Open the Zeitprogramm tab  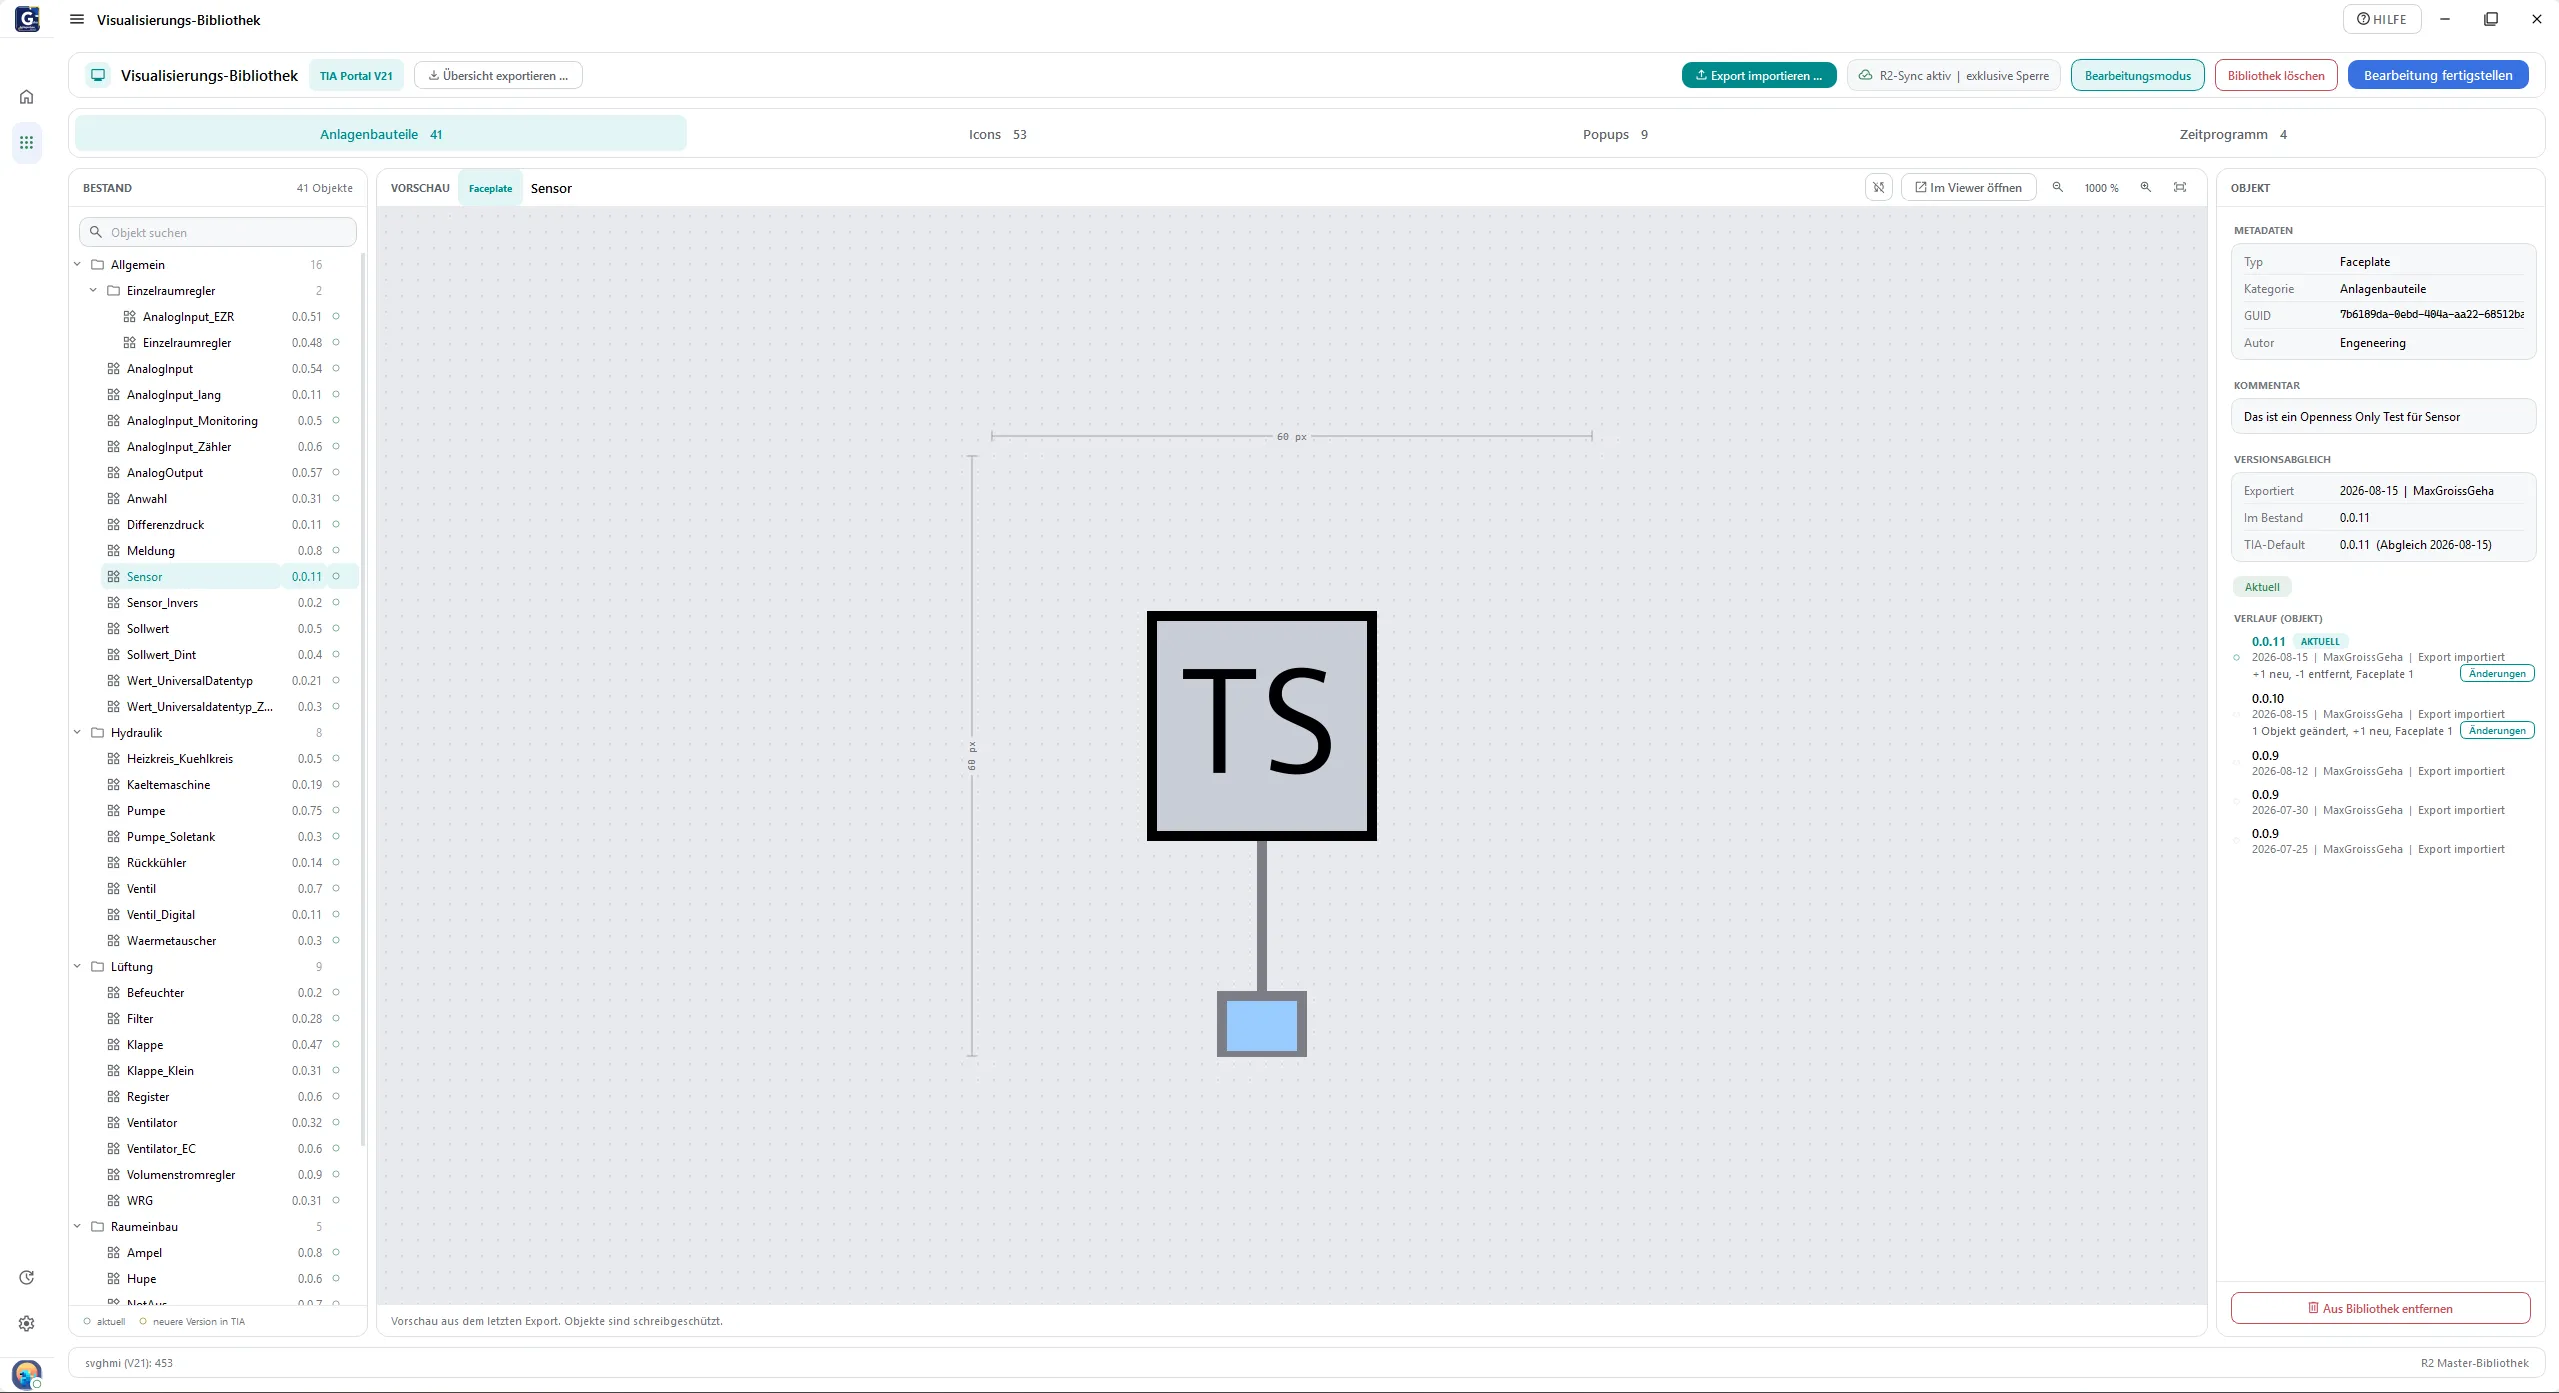[2233, 134]
